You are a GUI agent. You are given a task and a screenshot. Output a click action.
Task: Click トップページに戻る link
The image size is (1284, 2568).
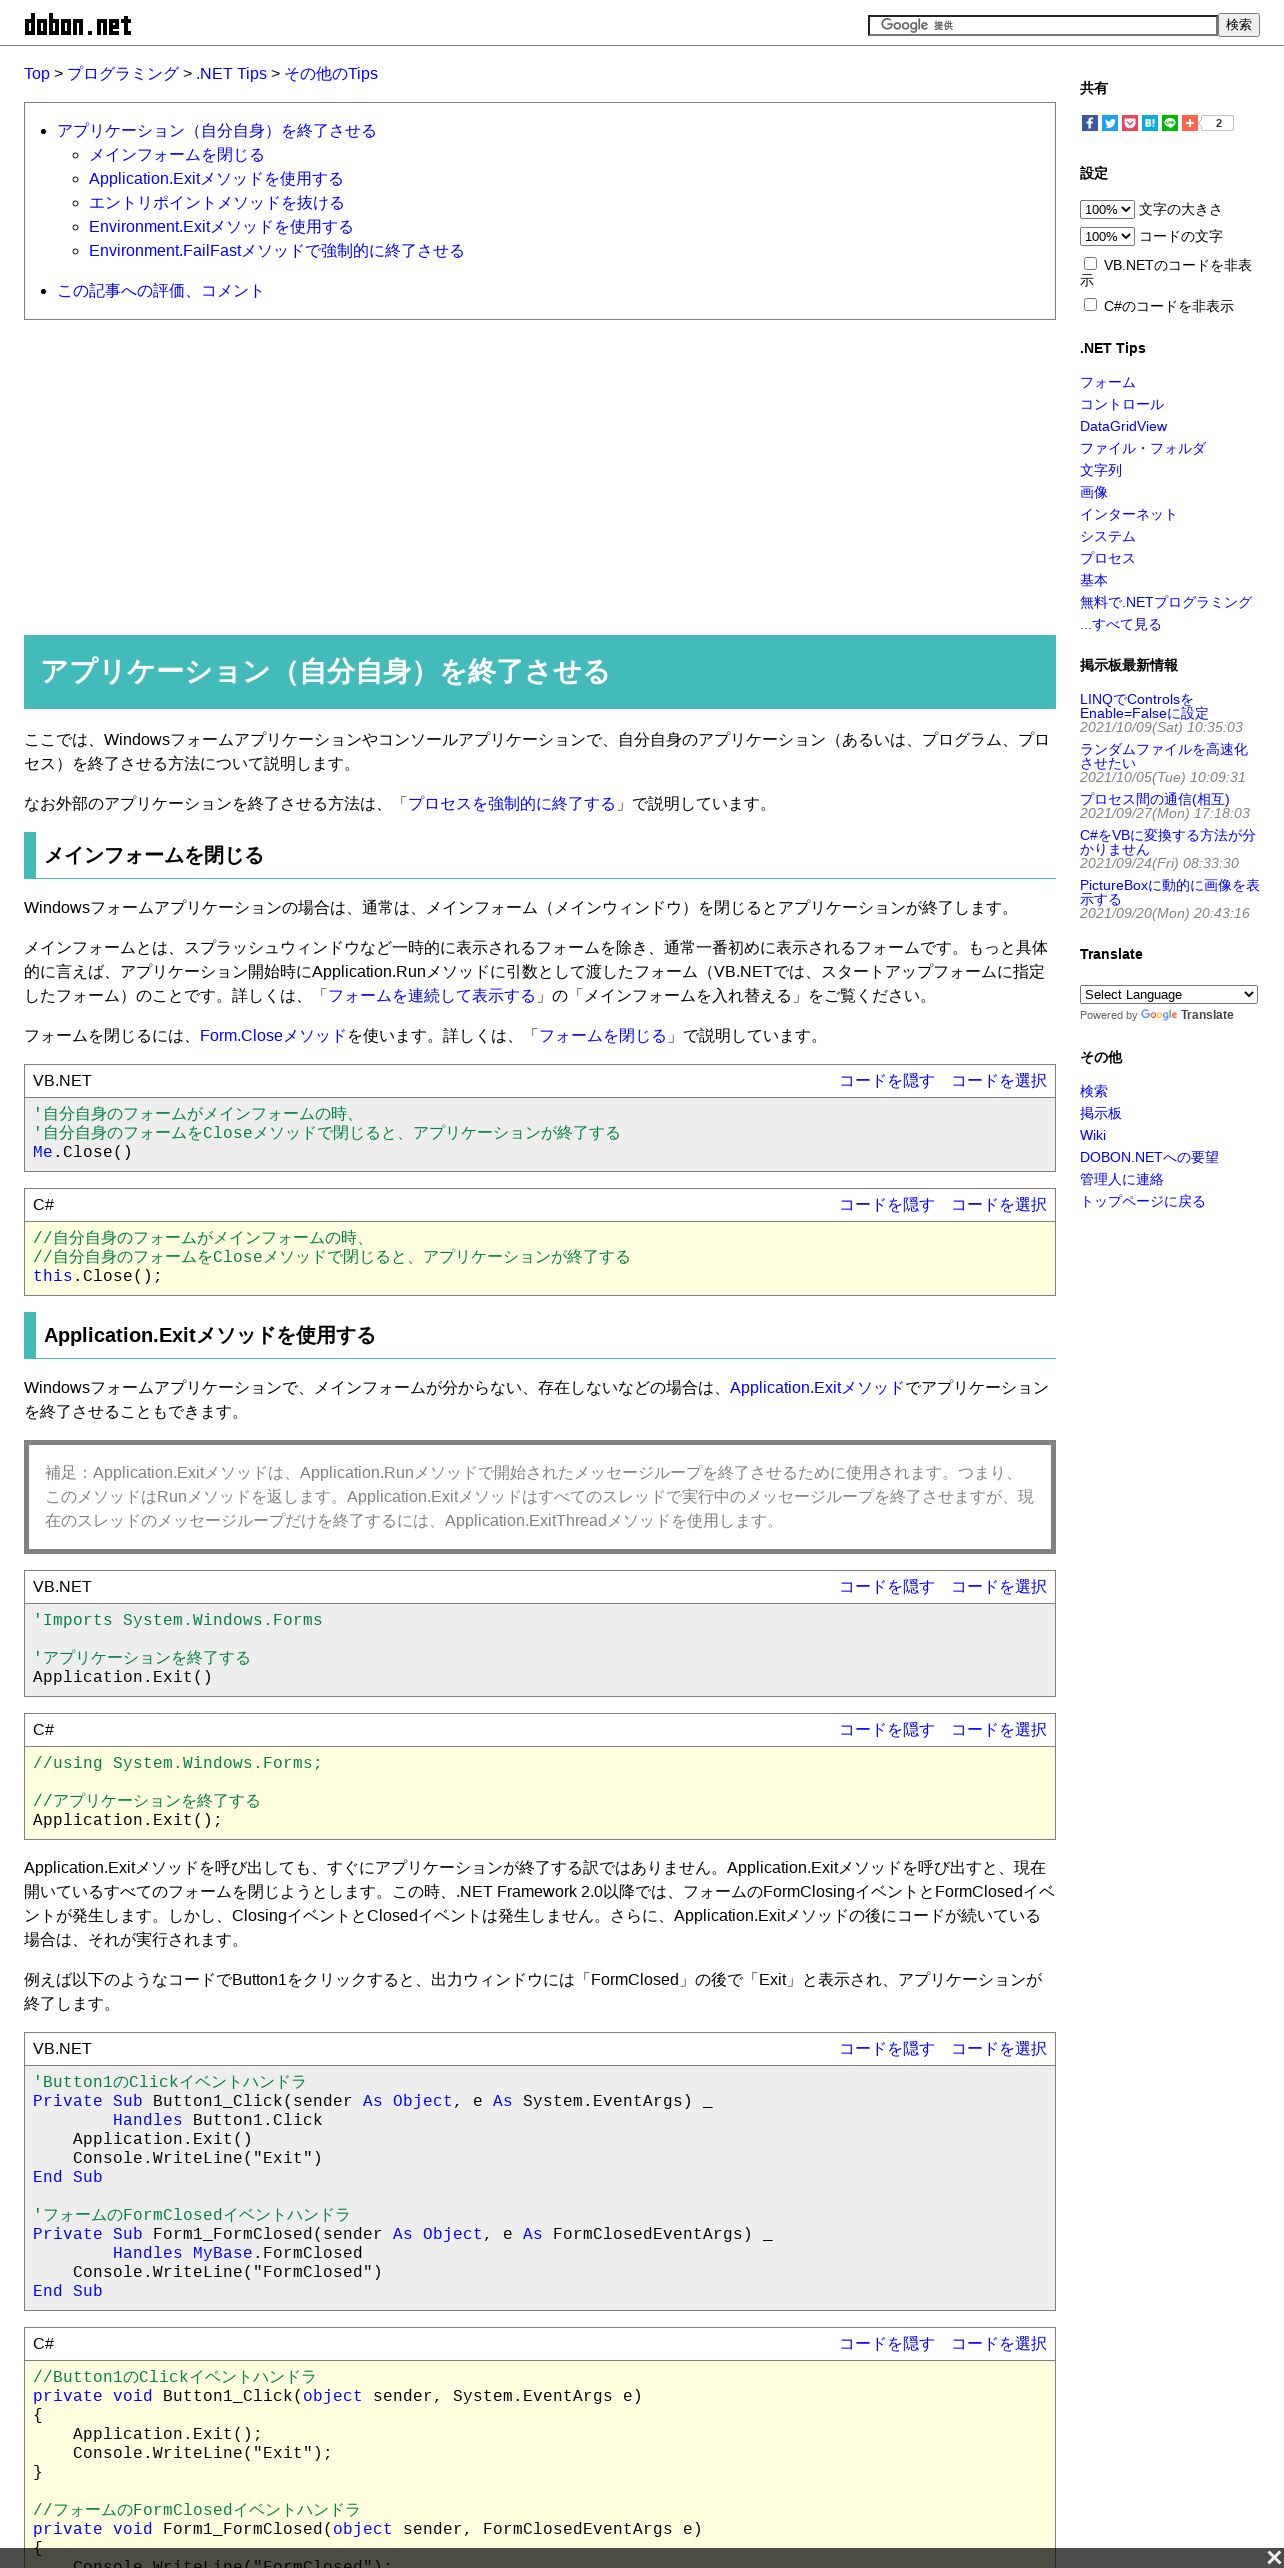pyautogui.click(x=1143, y=1201)
